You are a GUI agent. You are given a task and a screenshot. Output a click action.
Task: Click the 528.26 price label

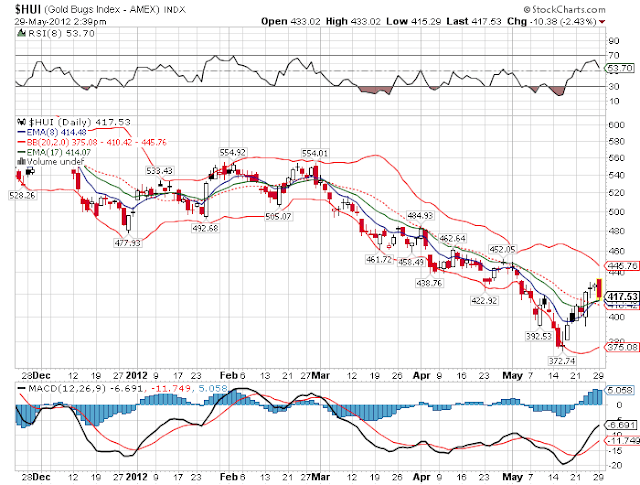click(x=22, y=196)
